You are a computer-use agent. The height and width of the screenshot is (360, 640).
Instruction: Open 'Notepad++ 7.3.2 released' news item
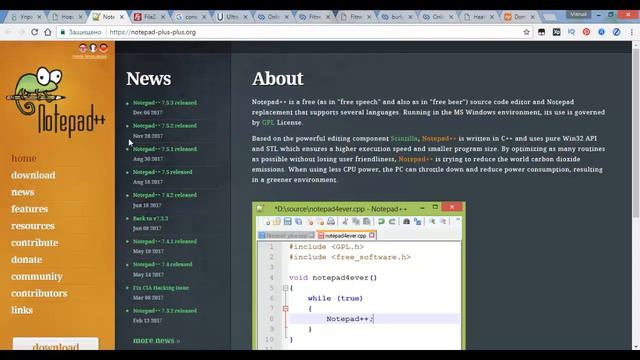coord(164,311)
